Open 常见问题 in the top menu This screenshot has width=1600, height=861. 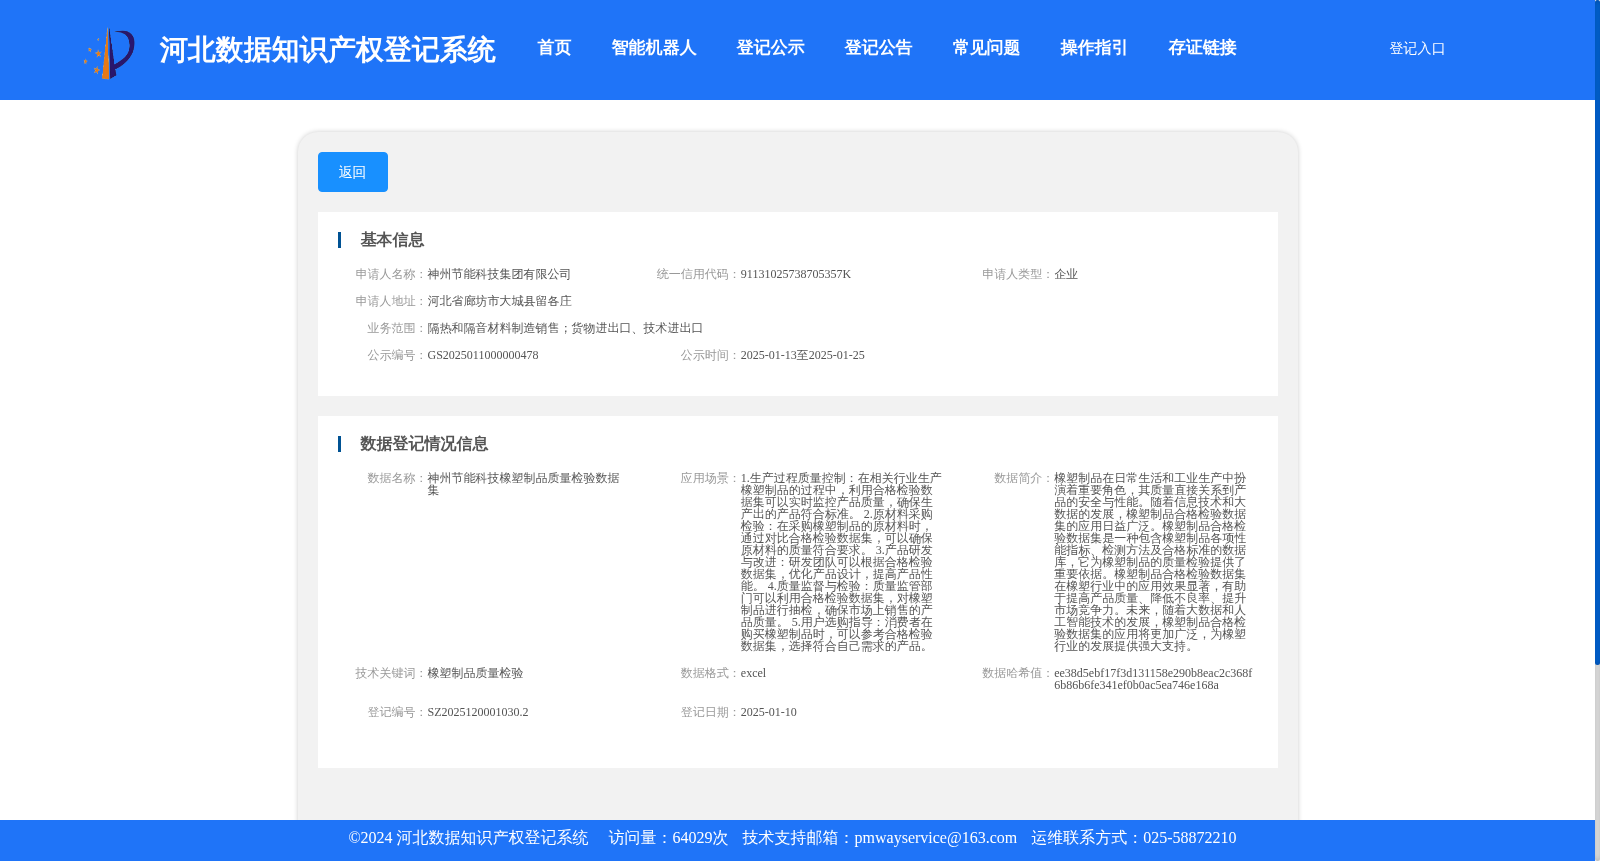click(x=986, y=48)
